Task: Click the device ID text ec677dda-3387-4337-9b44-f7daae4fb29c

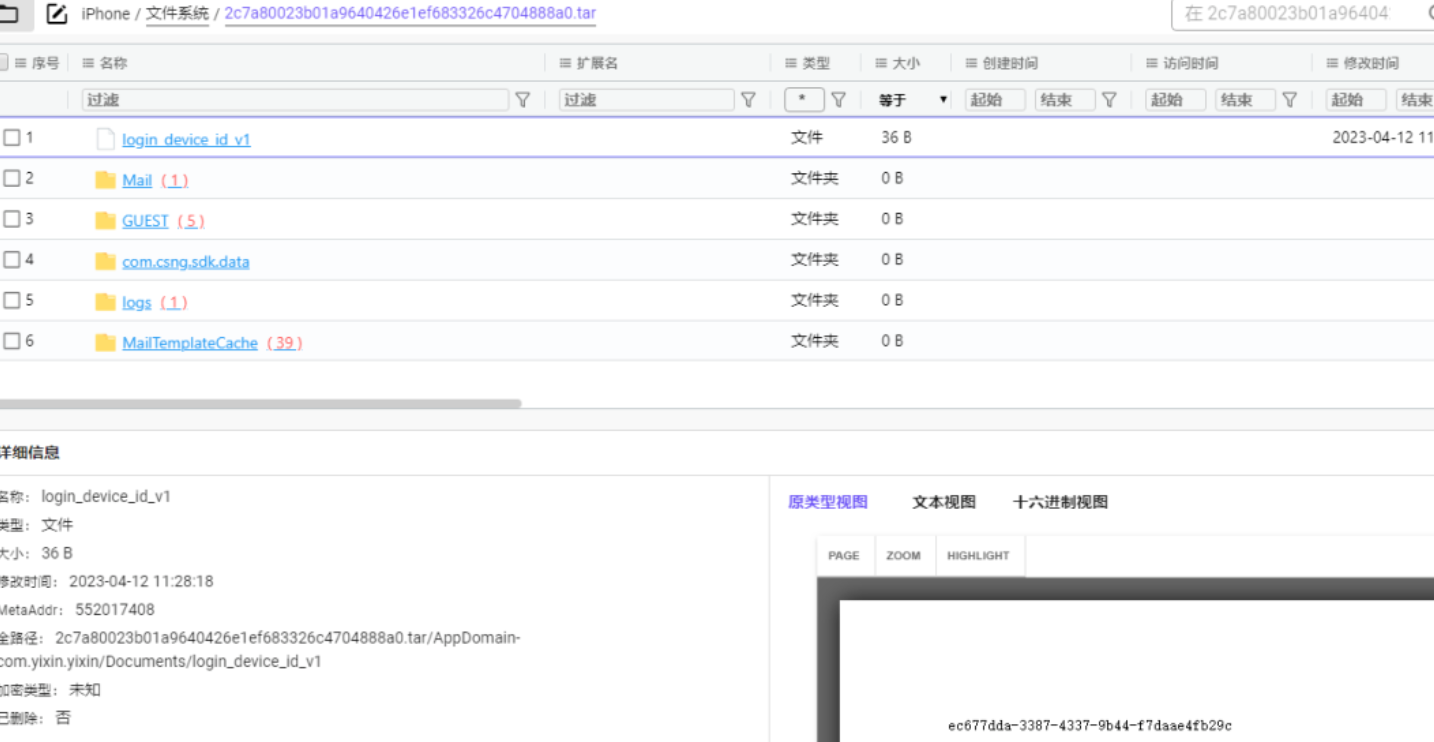Action: pos(1090,726)
